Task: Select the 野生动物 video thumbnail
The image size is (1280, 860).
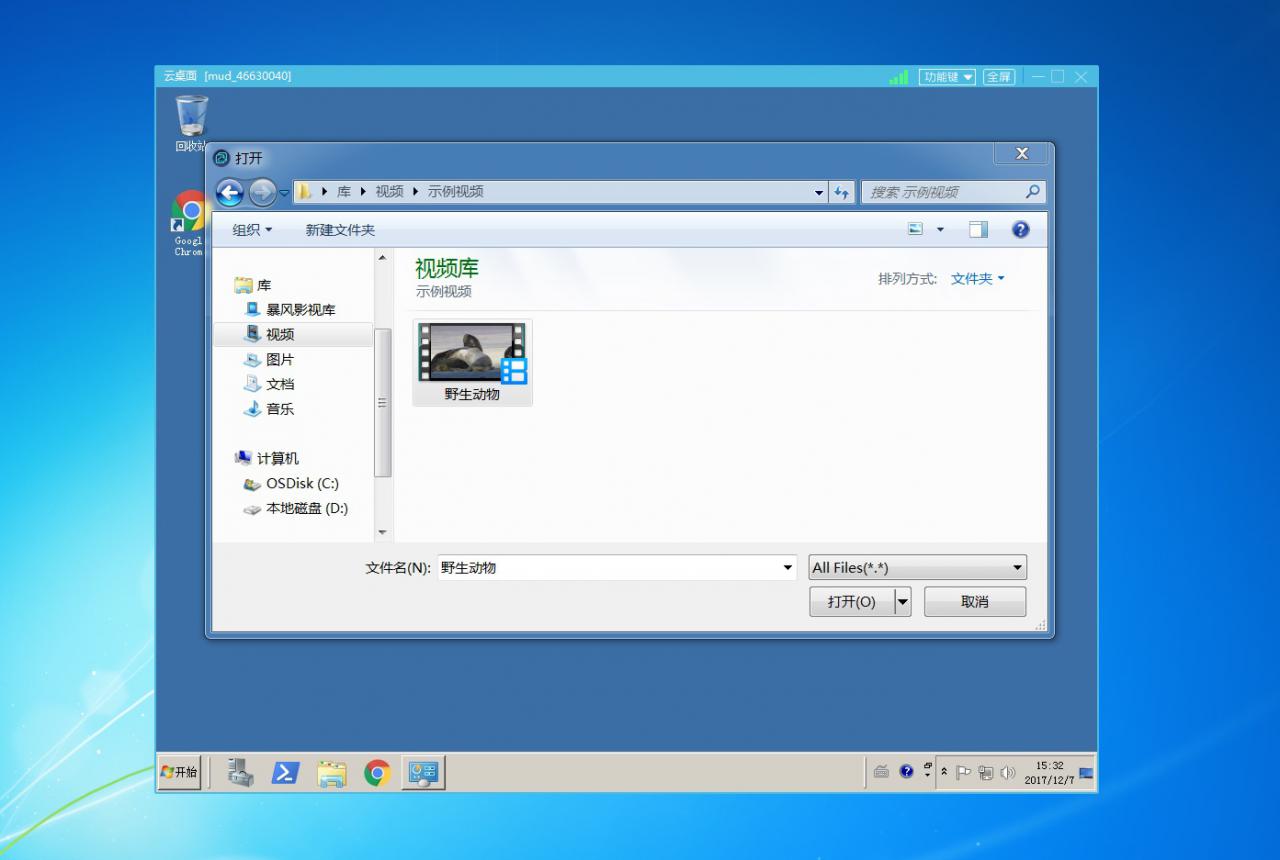Action: [472, 363]
